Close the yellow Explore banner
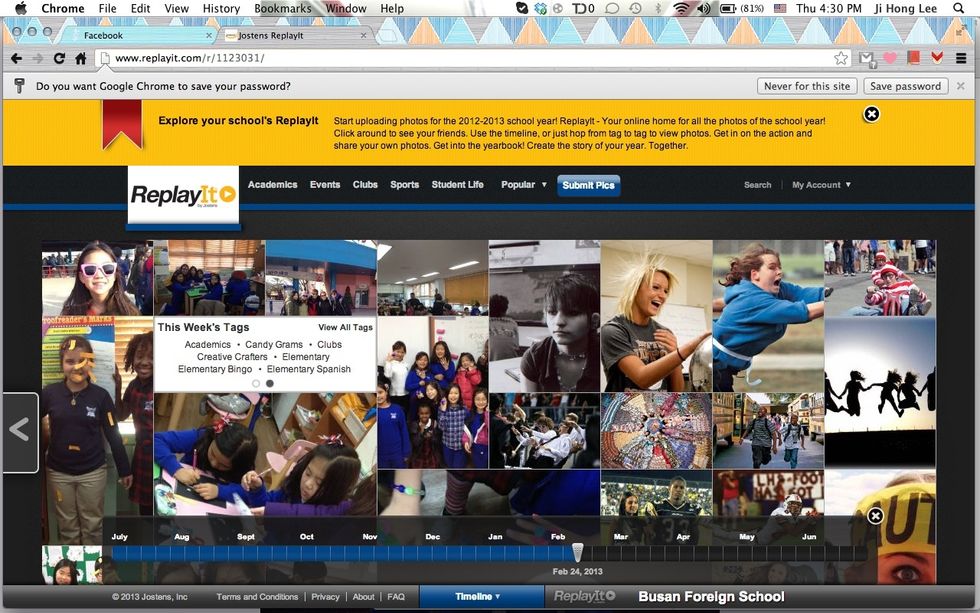This screenshot has height=613, width=980. tap(871, 114)
